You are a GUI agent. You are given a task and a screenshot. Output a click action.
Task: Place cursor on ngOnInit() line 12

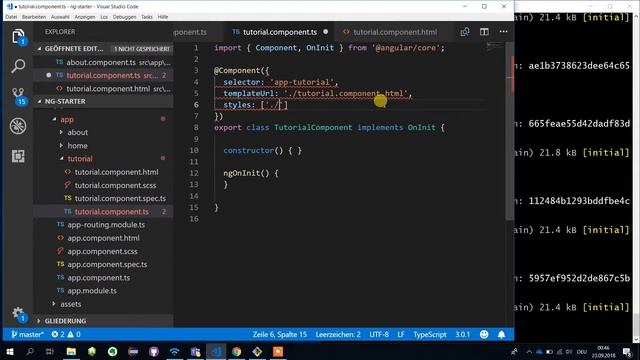point(251,173)
